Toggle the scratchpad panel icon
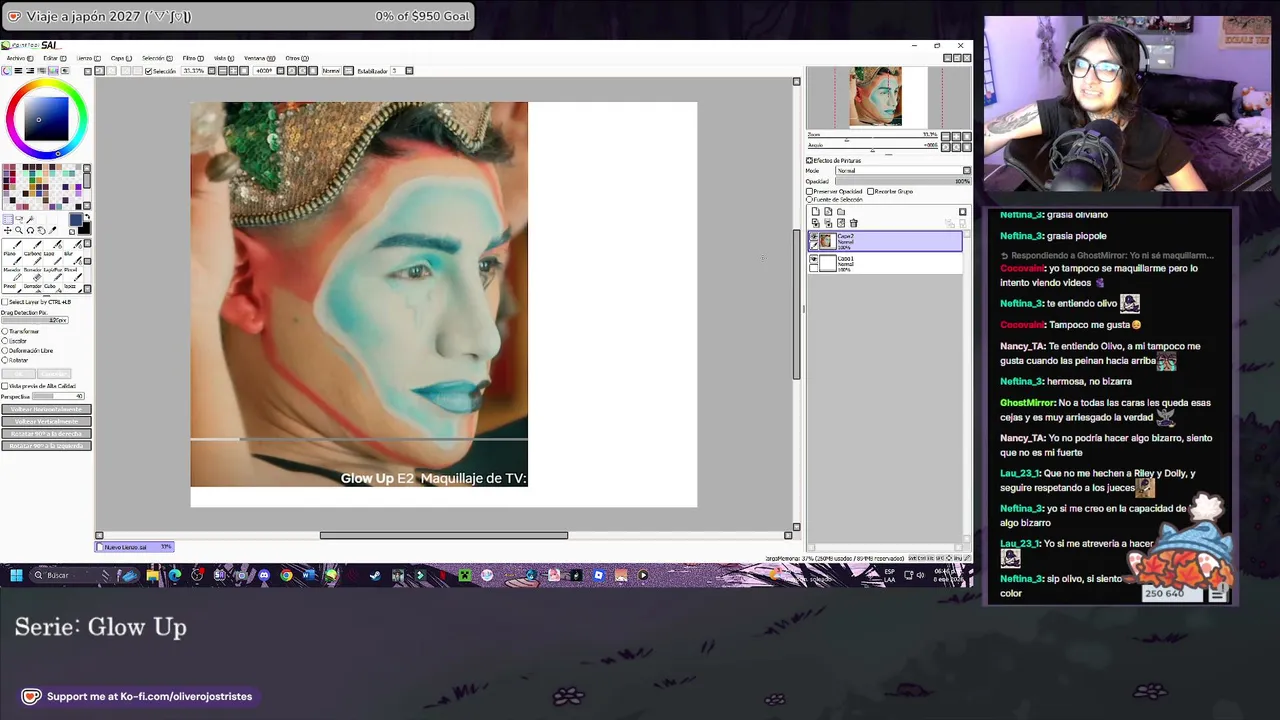 coord(65,71)
